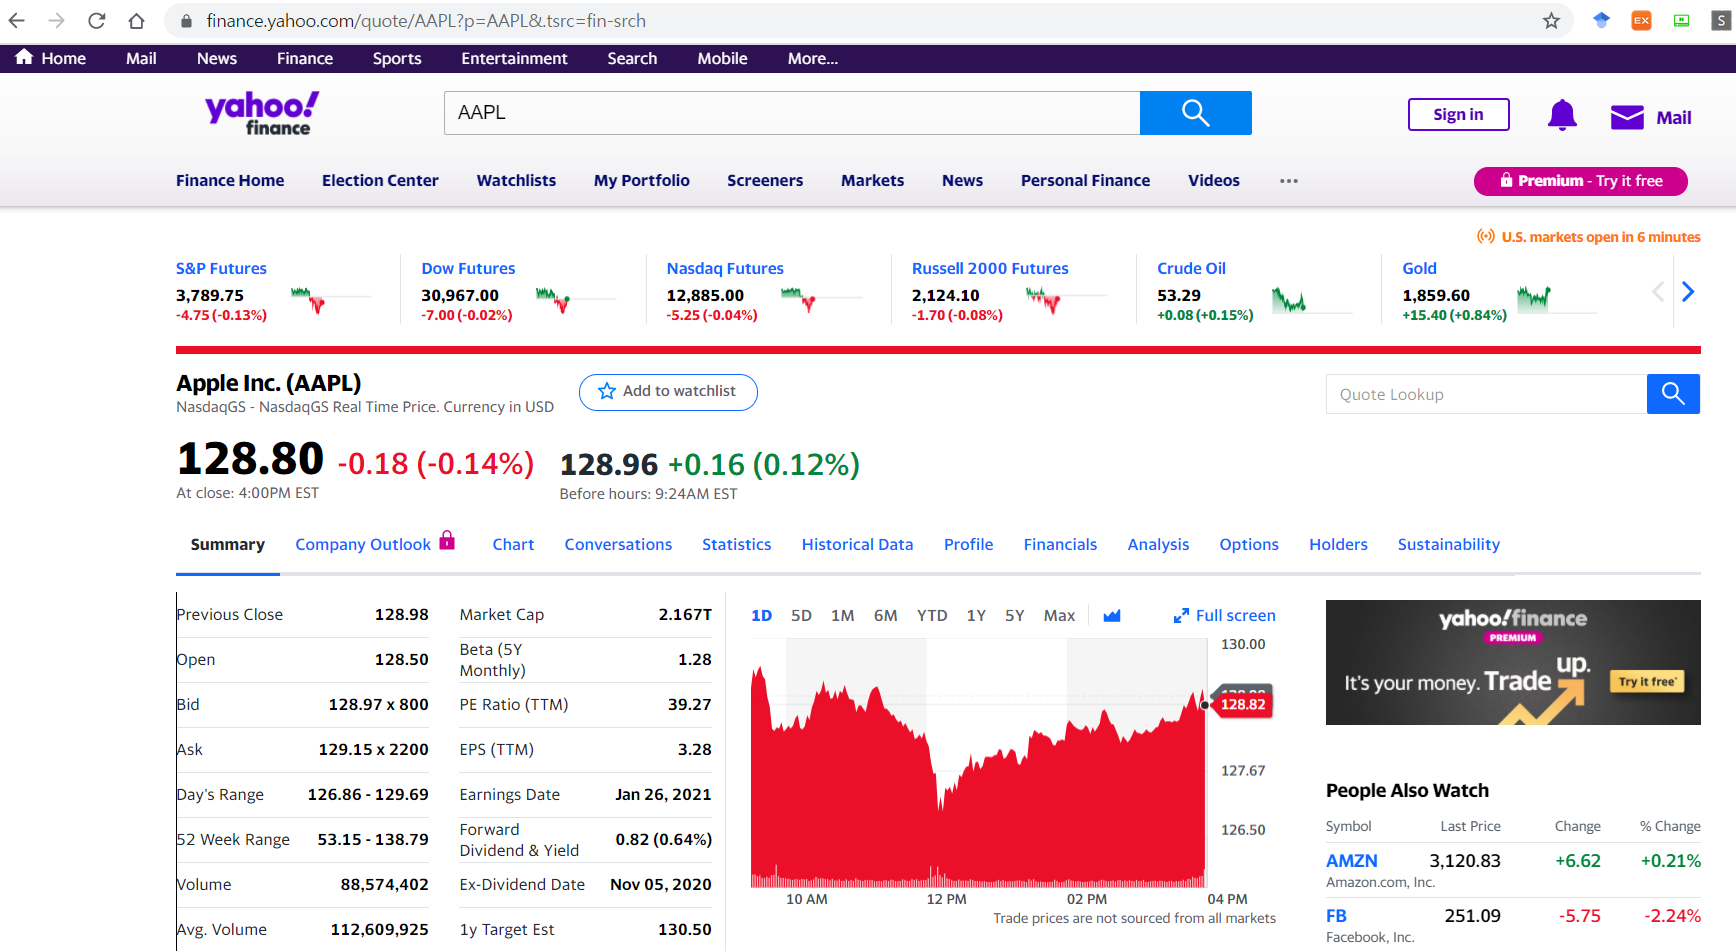Open the Options tab
1736x951 pixels.
1249,545
